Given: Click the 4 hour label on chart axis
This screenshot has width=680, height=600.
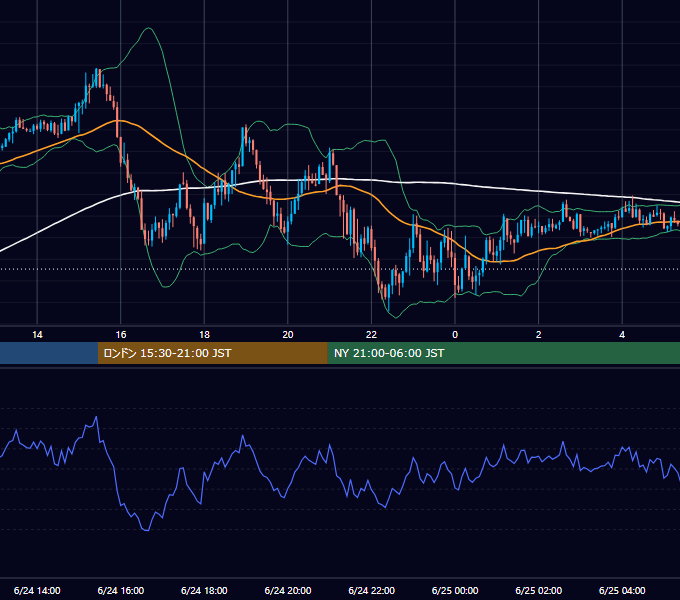Looking at the screenshot, I should [x=622, y=335].
